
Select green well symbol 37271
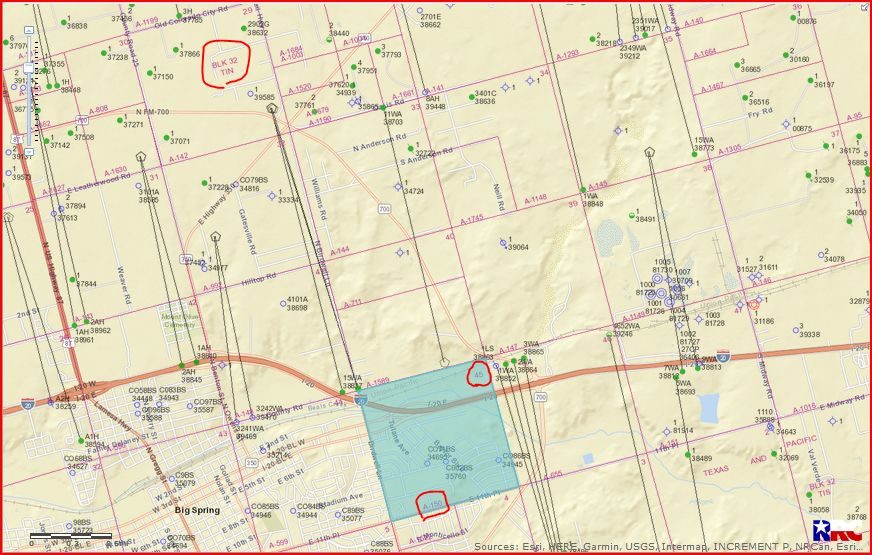click(120, 120)
